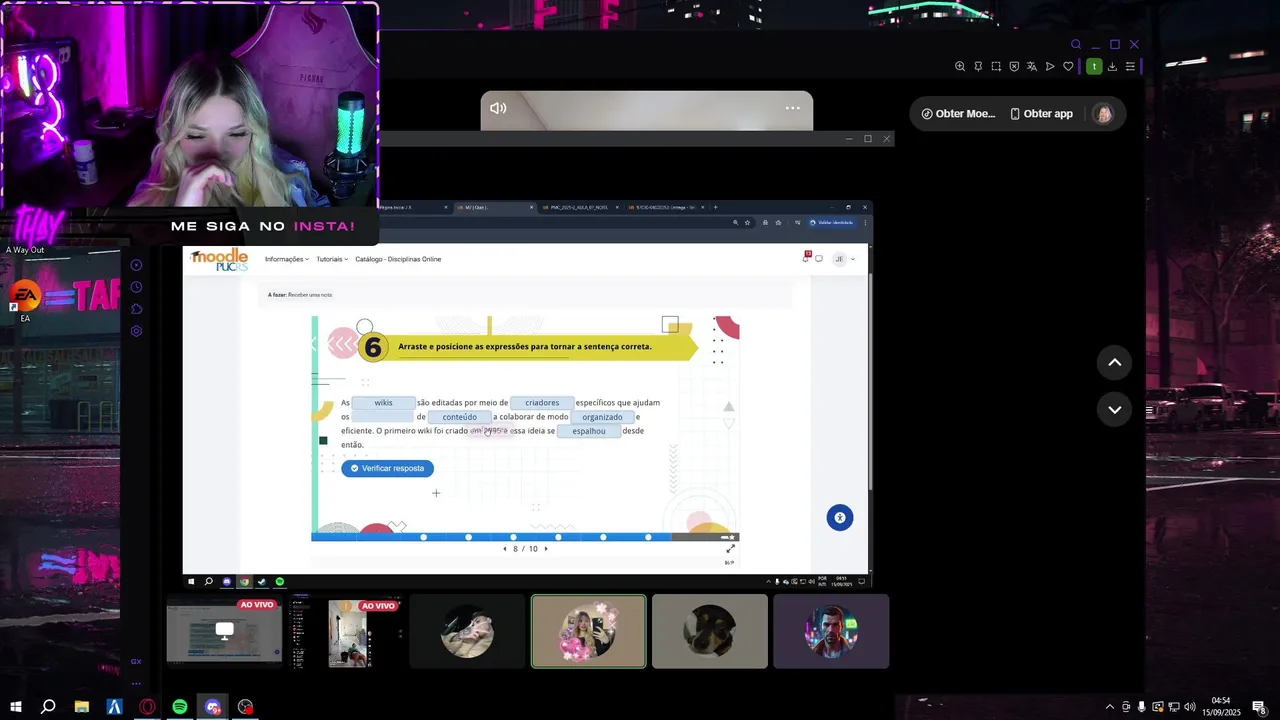Select the 'M7 | Quiz' browser tab

tap(495, 207)
